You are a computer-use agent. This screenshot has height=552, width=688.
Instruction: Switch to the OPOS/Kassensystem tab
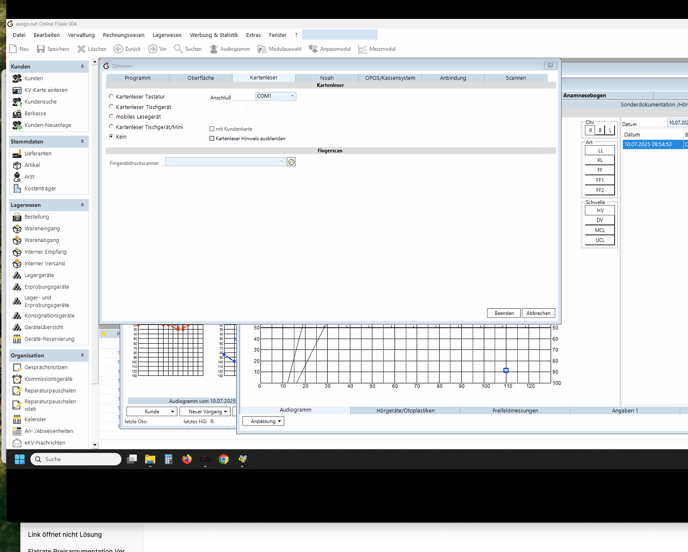[389, 77]
